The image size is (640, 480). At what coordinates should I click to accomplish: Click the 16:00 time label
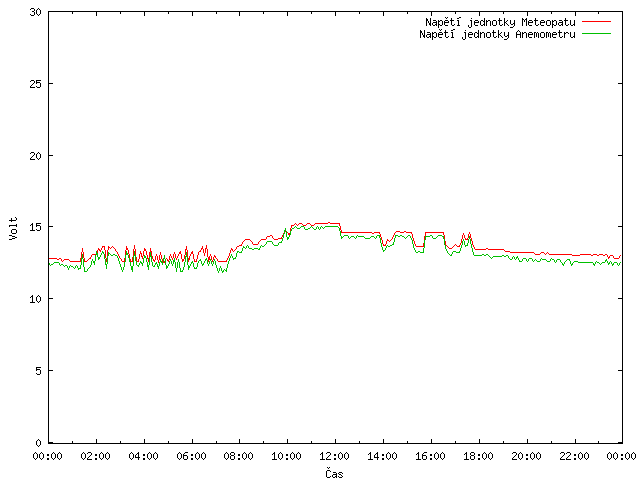[x=430, y=456]
